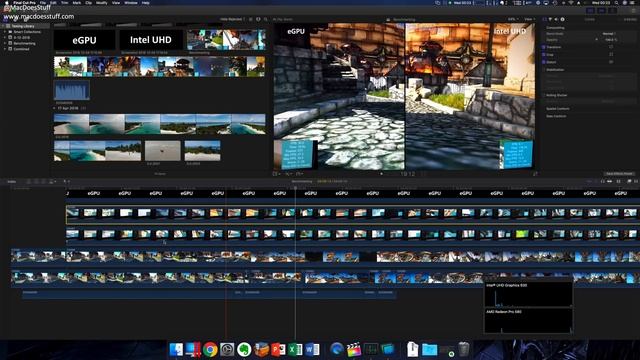Open the viewer zoom percentage dropdown

tap(512, 19)
